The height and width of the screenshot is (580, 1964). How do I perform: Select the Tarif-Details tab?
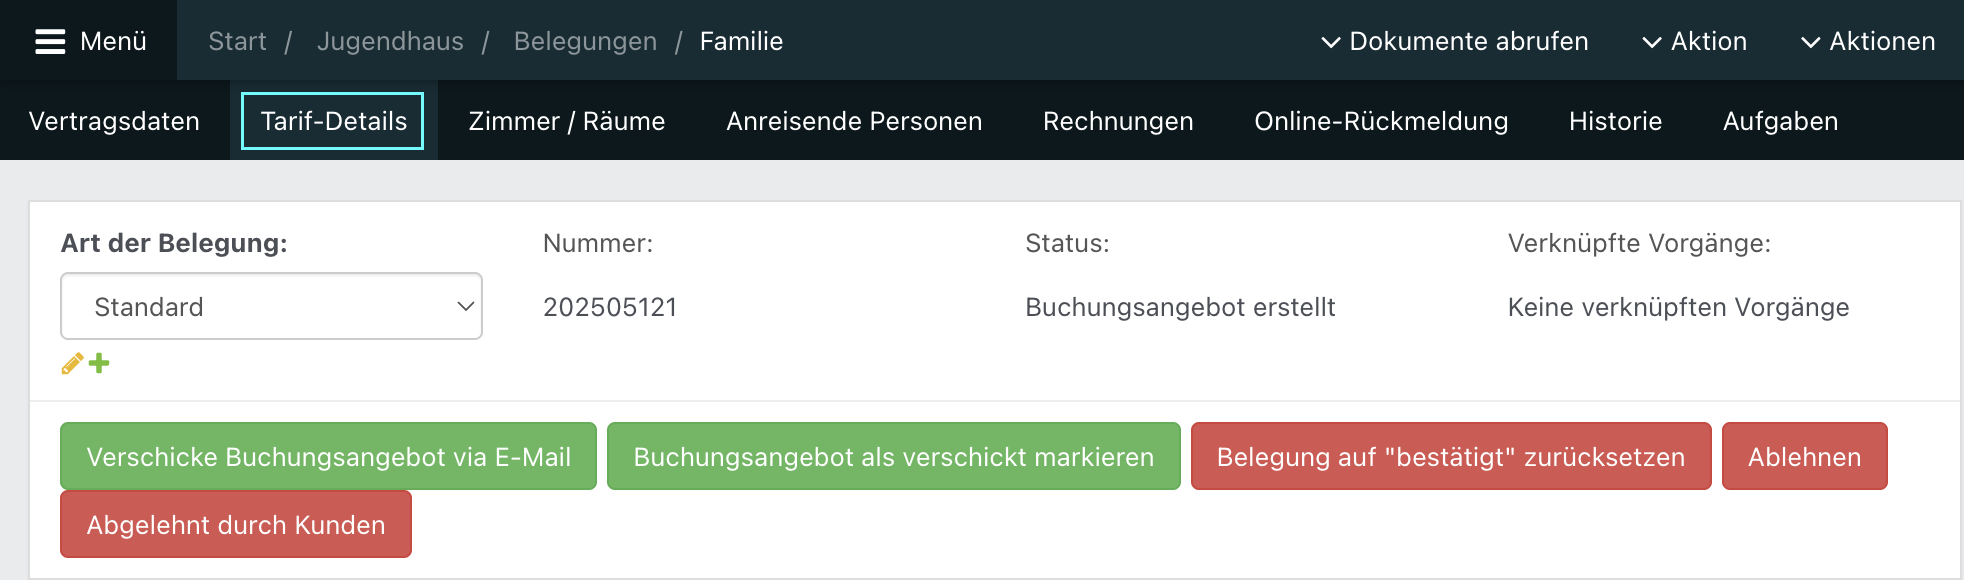(333, 121)
